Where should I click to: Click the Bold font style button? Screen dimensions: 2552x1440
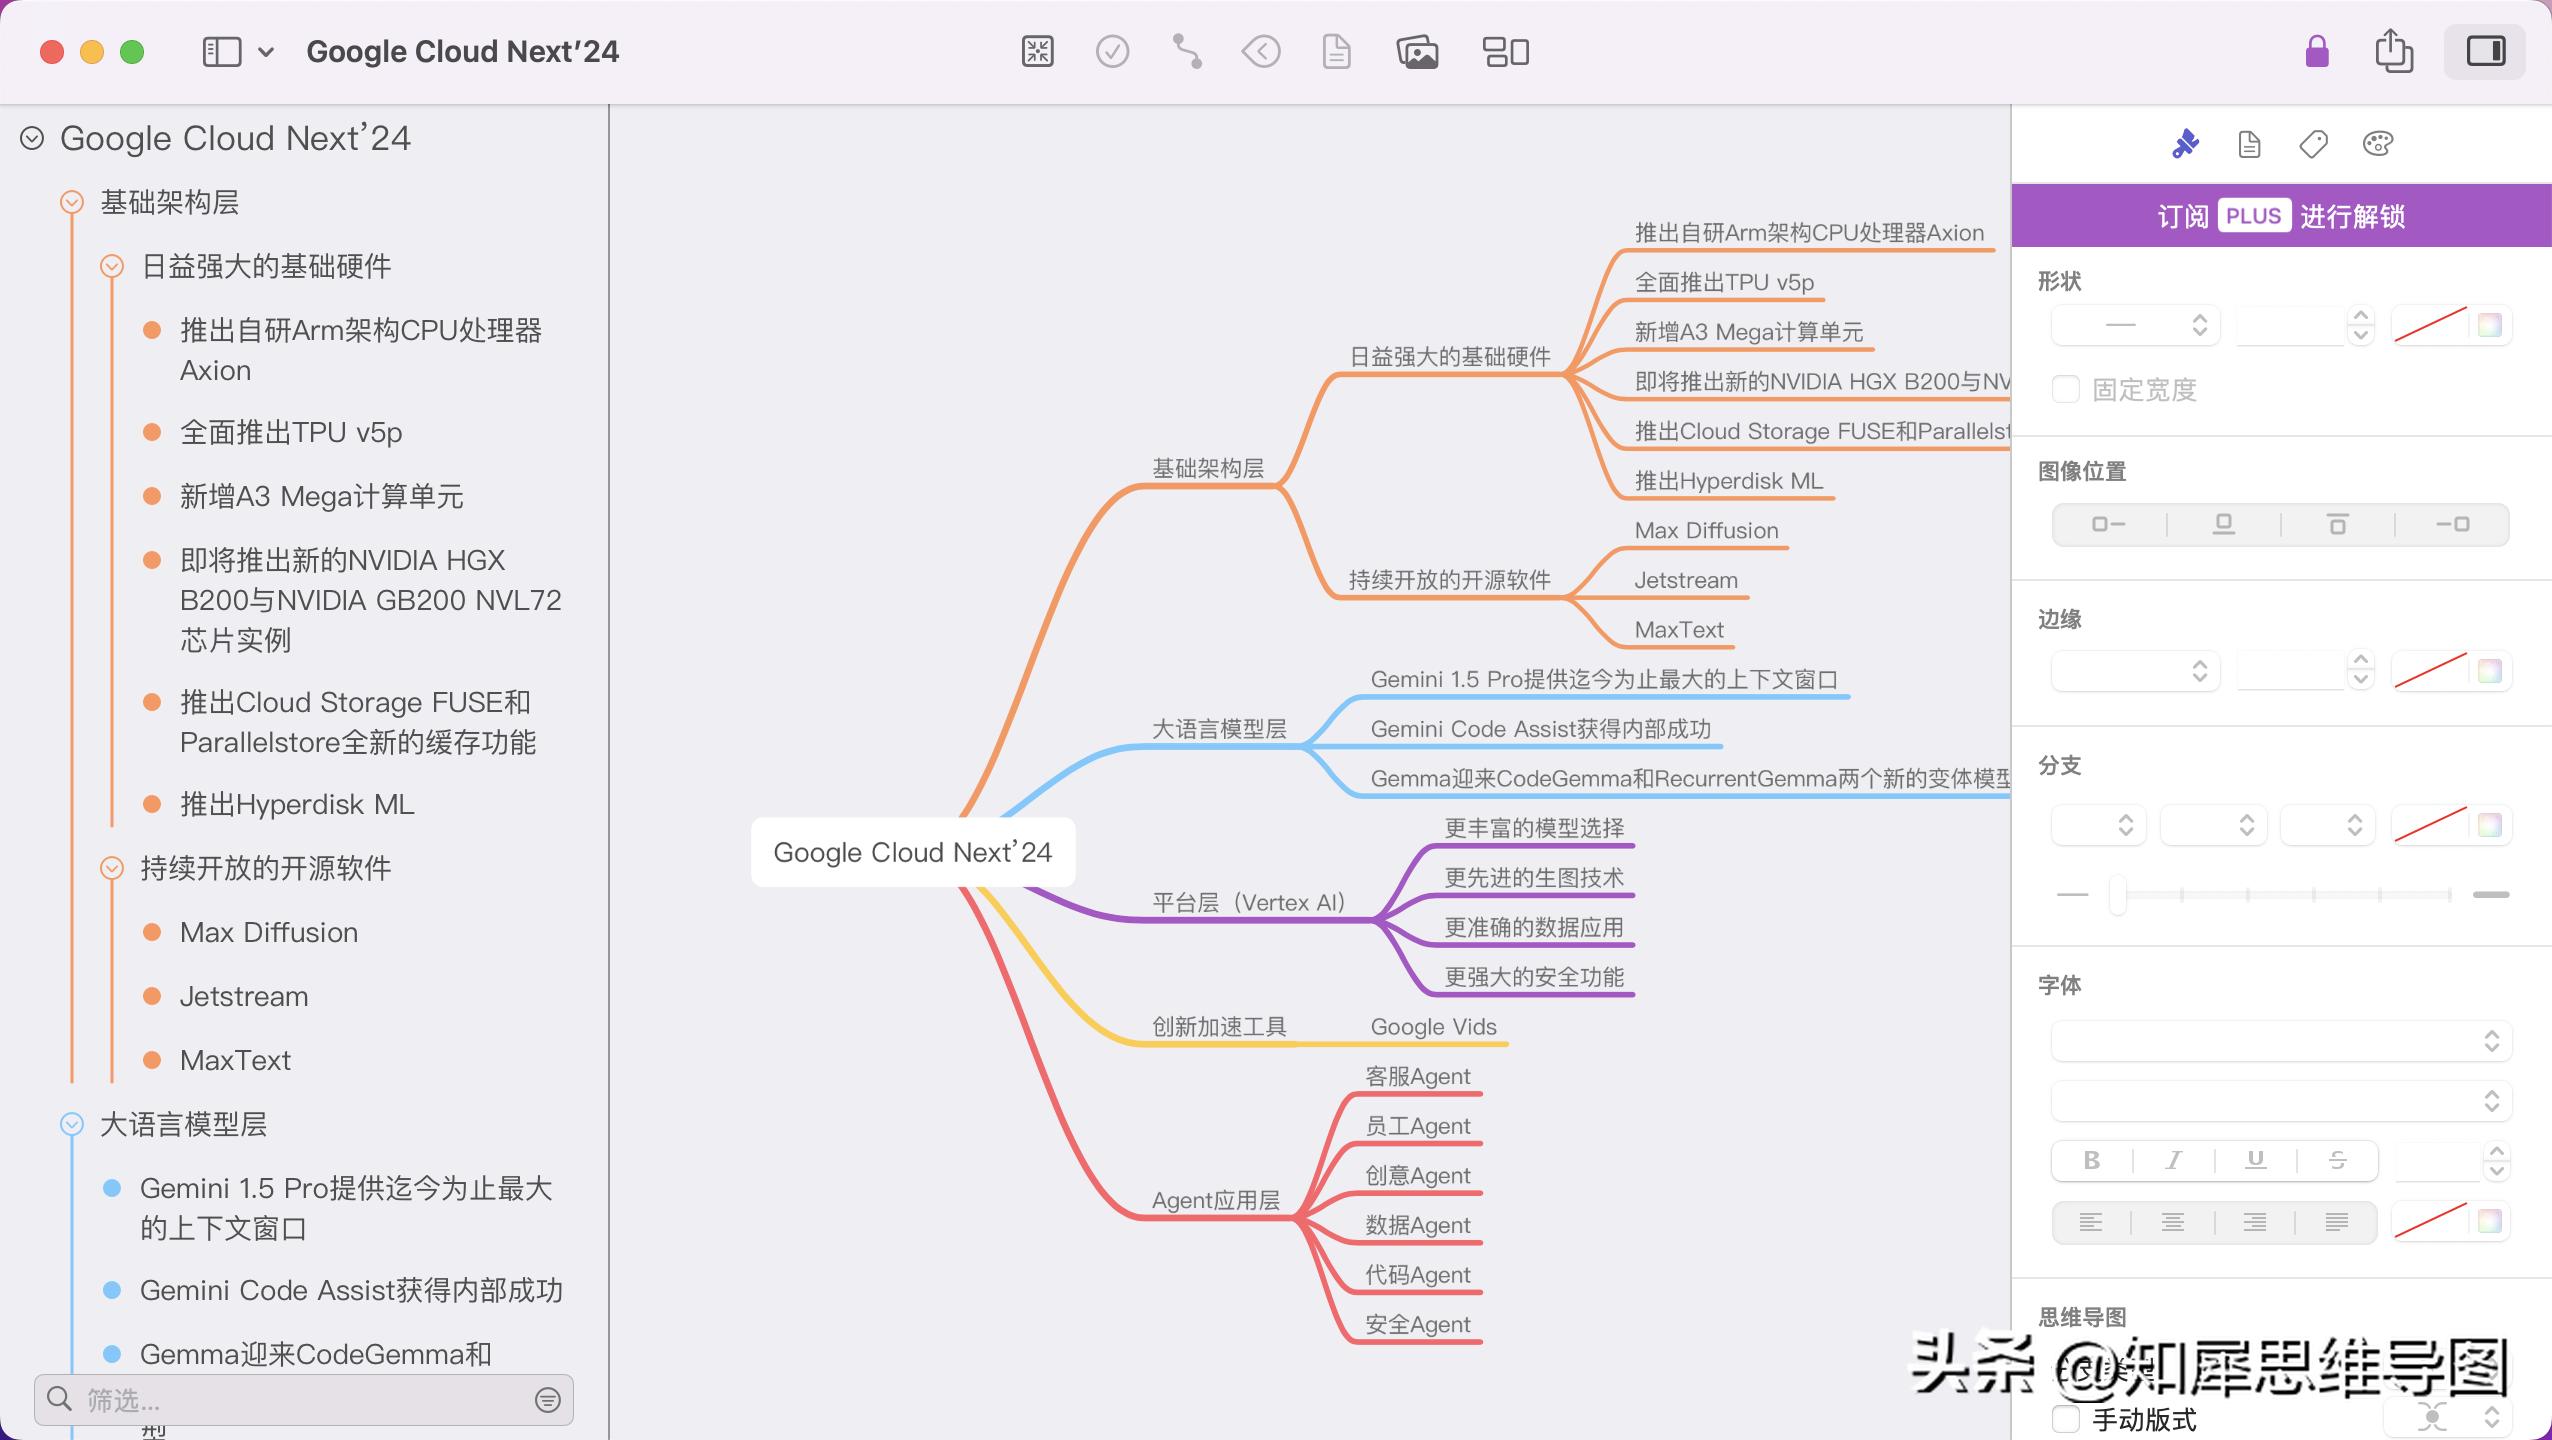tap(2091, 1160)
